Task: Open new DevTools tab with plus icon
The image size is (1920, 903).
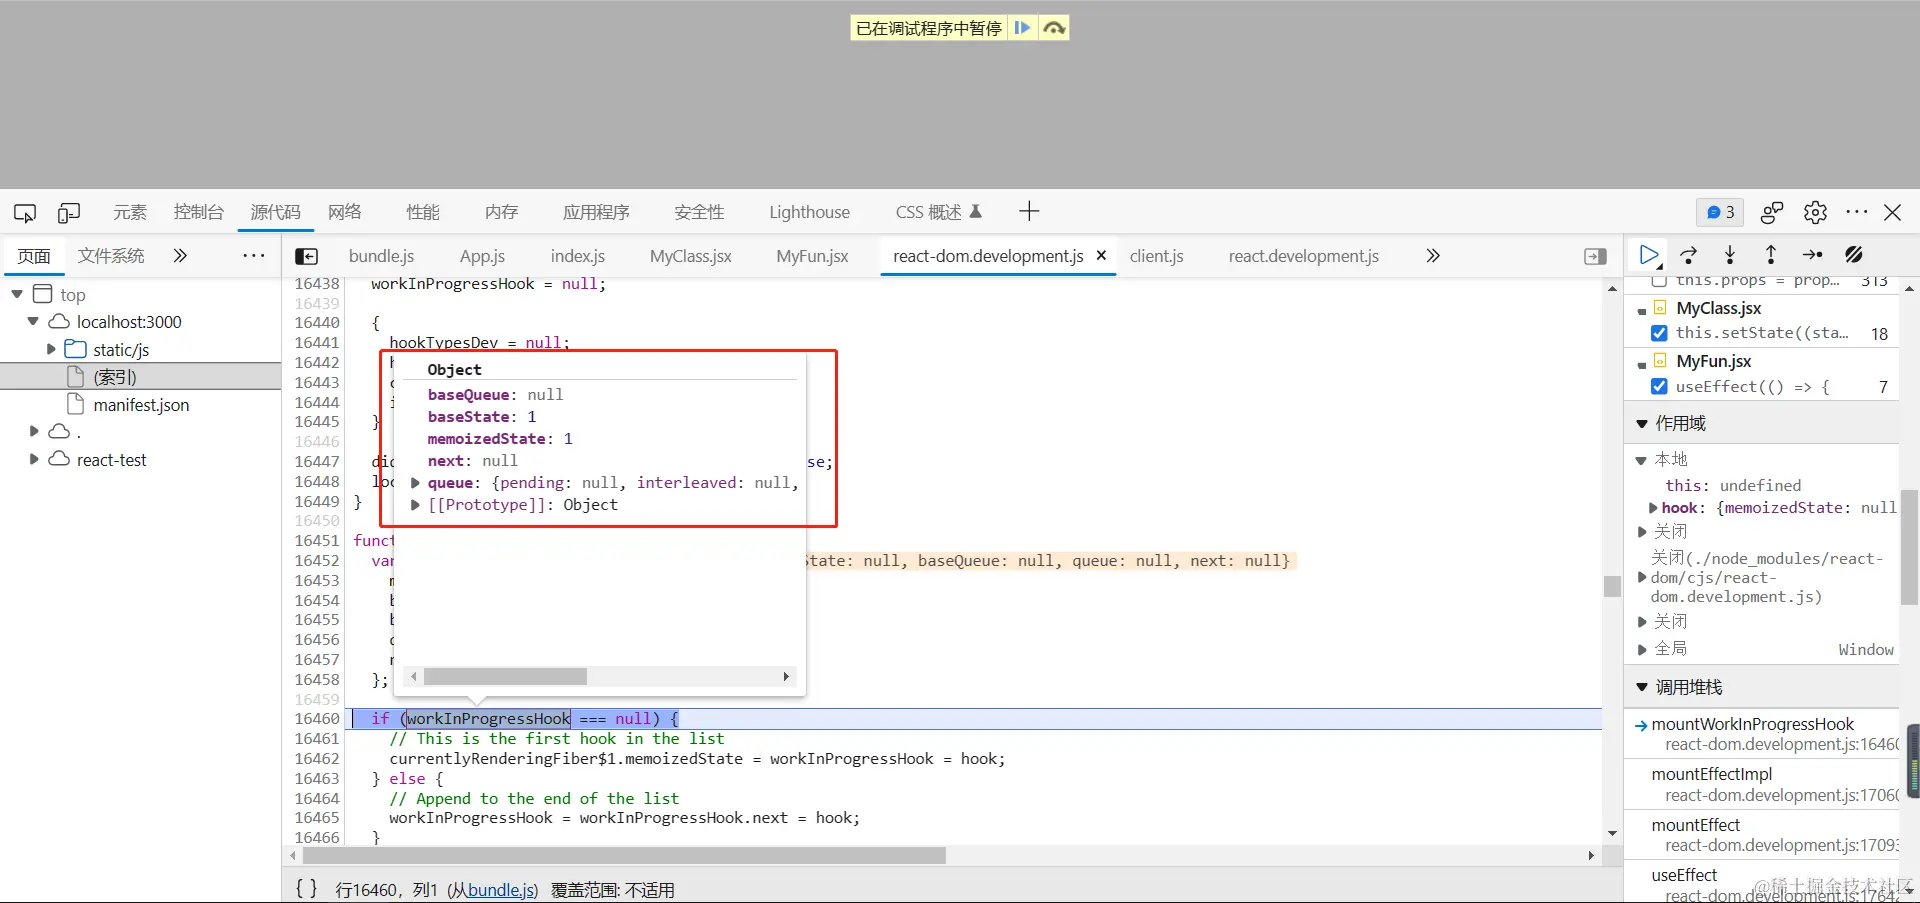Action: (1029, 211)
